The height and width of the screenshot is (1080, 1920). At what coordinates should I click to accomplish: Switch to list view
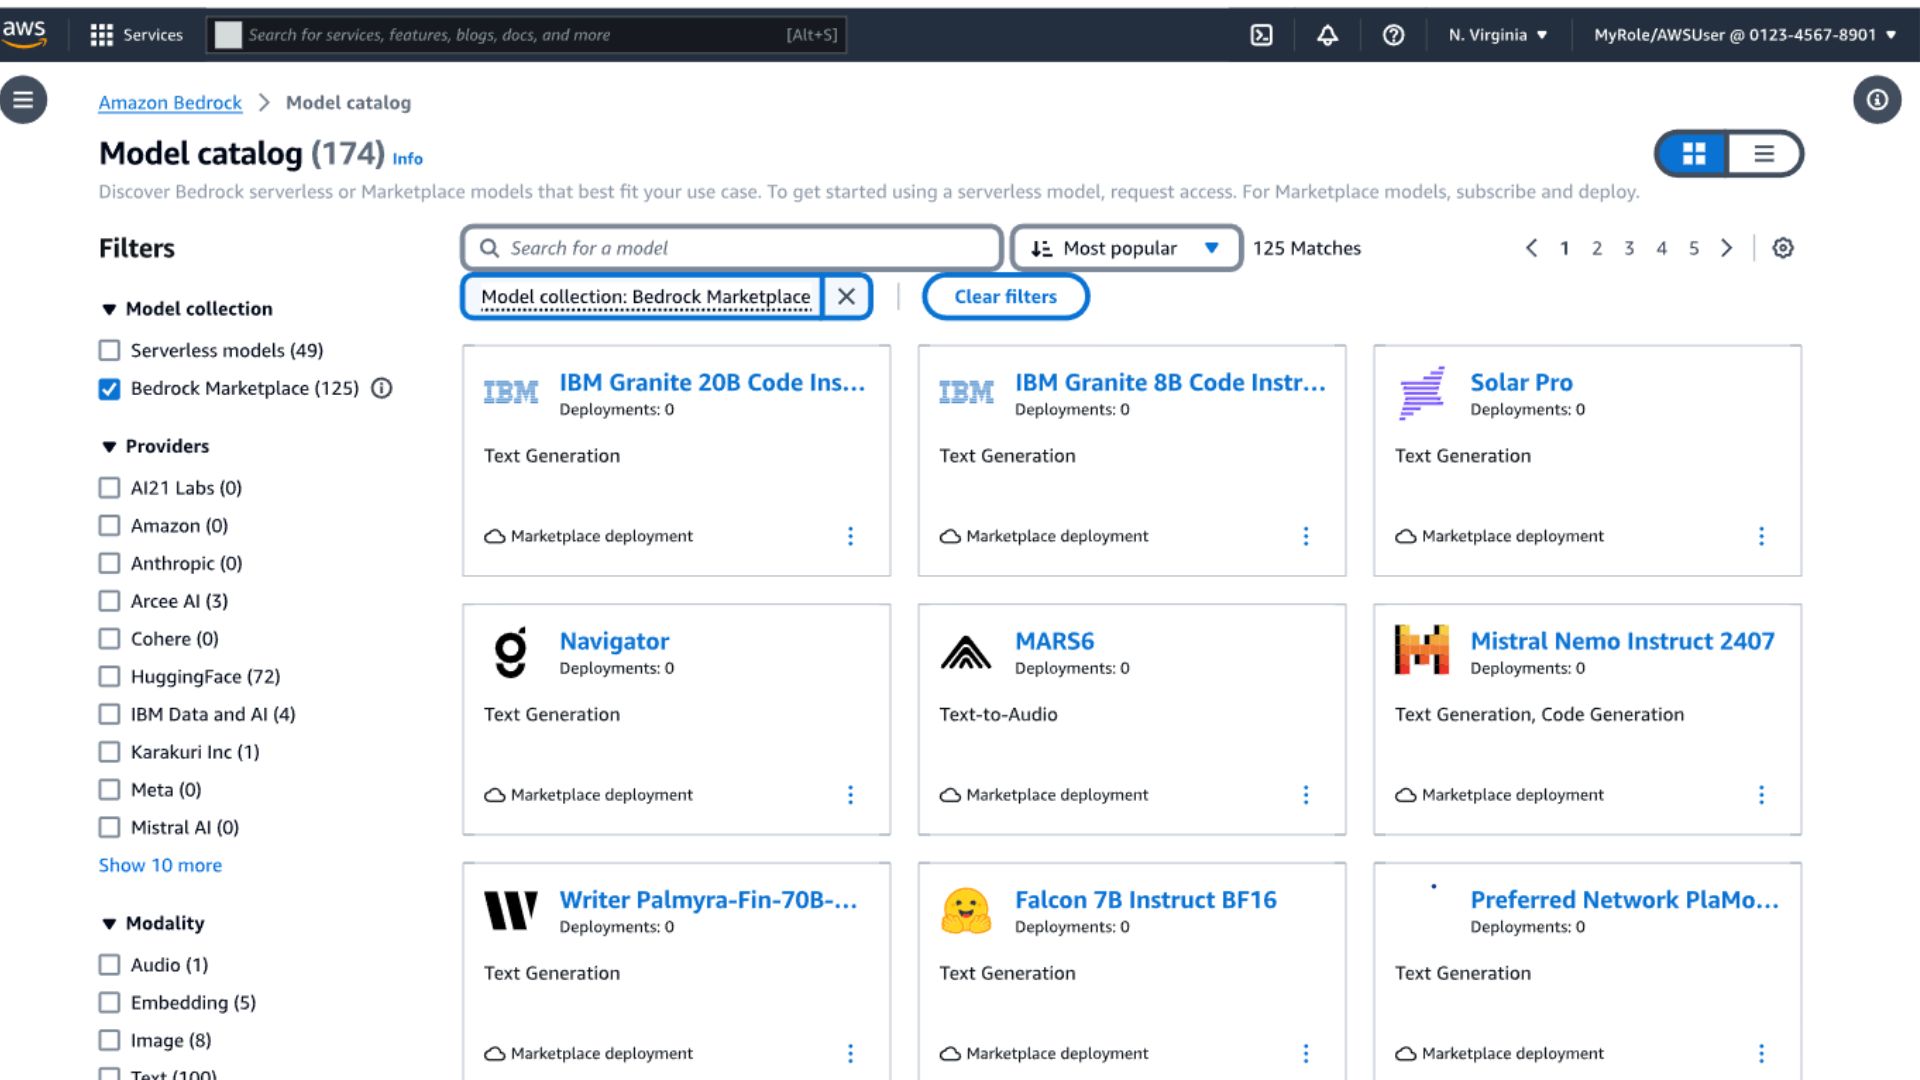1764,154
